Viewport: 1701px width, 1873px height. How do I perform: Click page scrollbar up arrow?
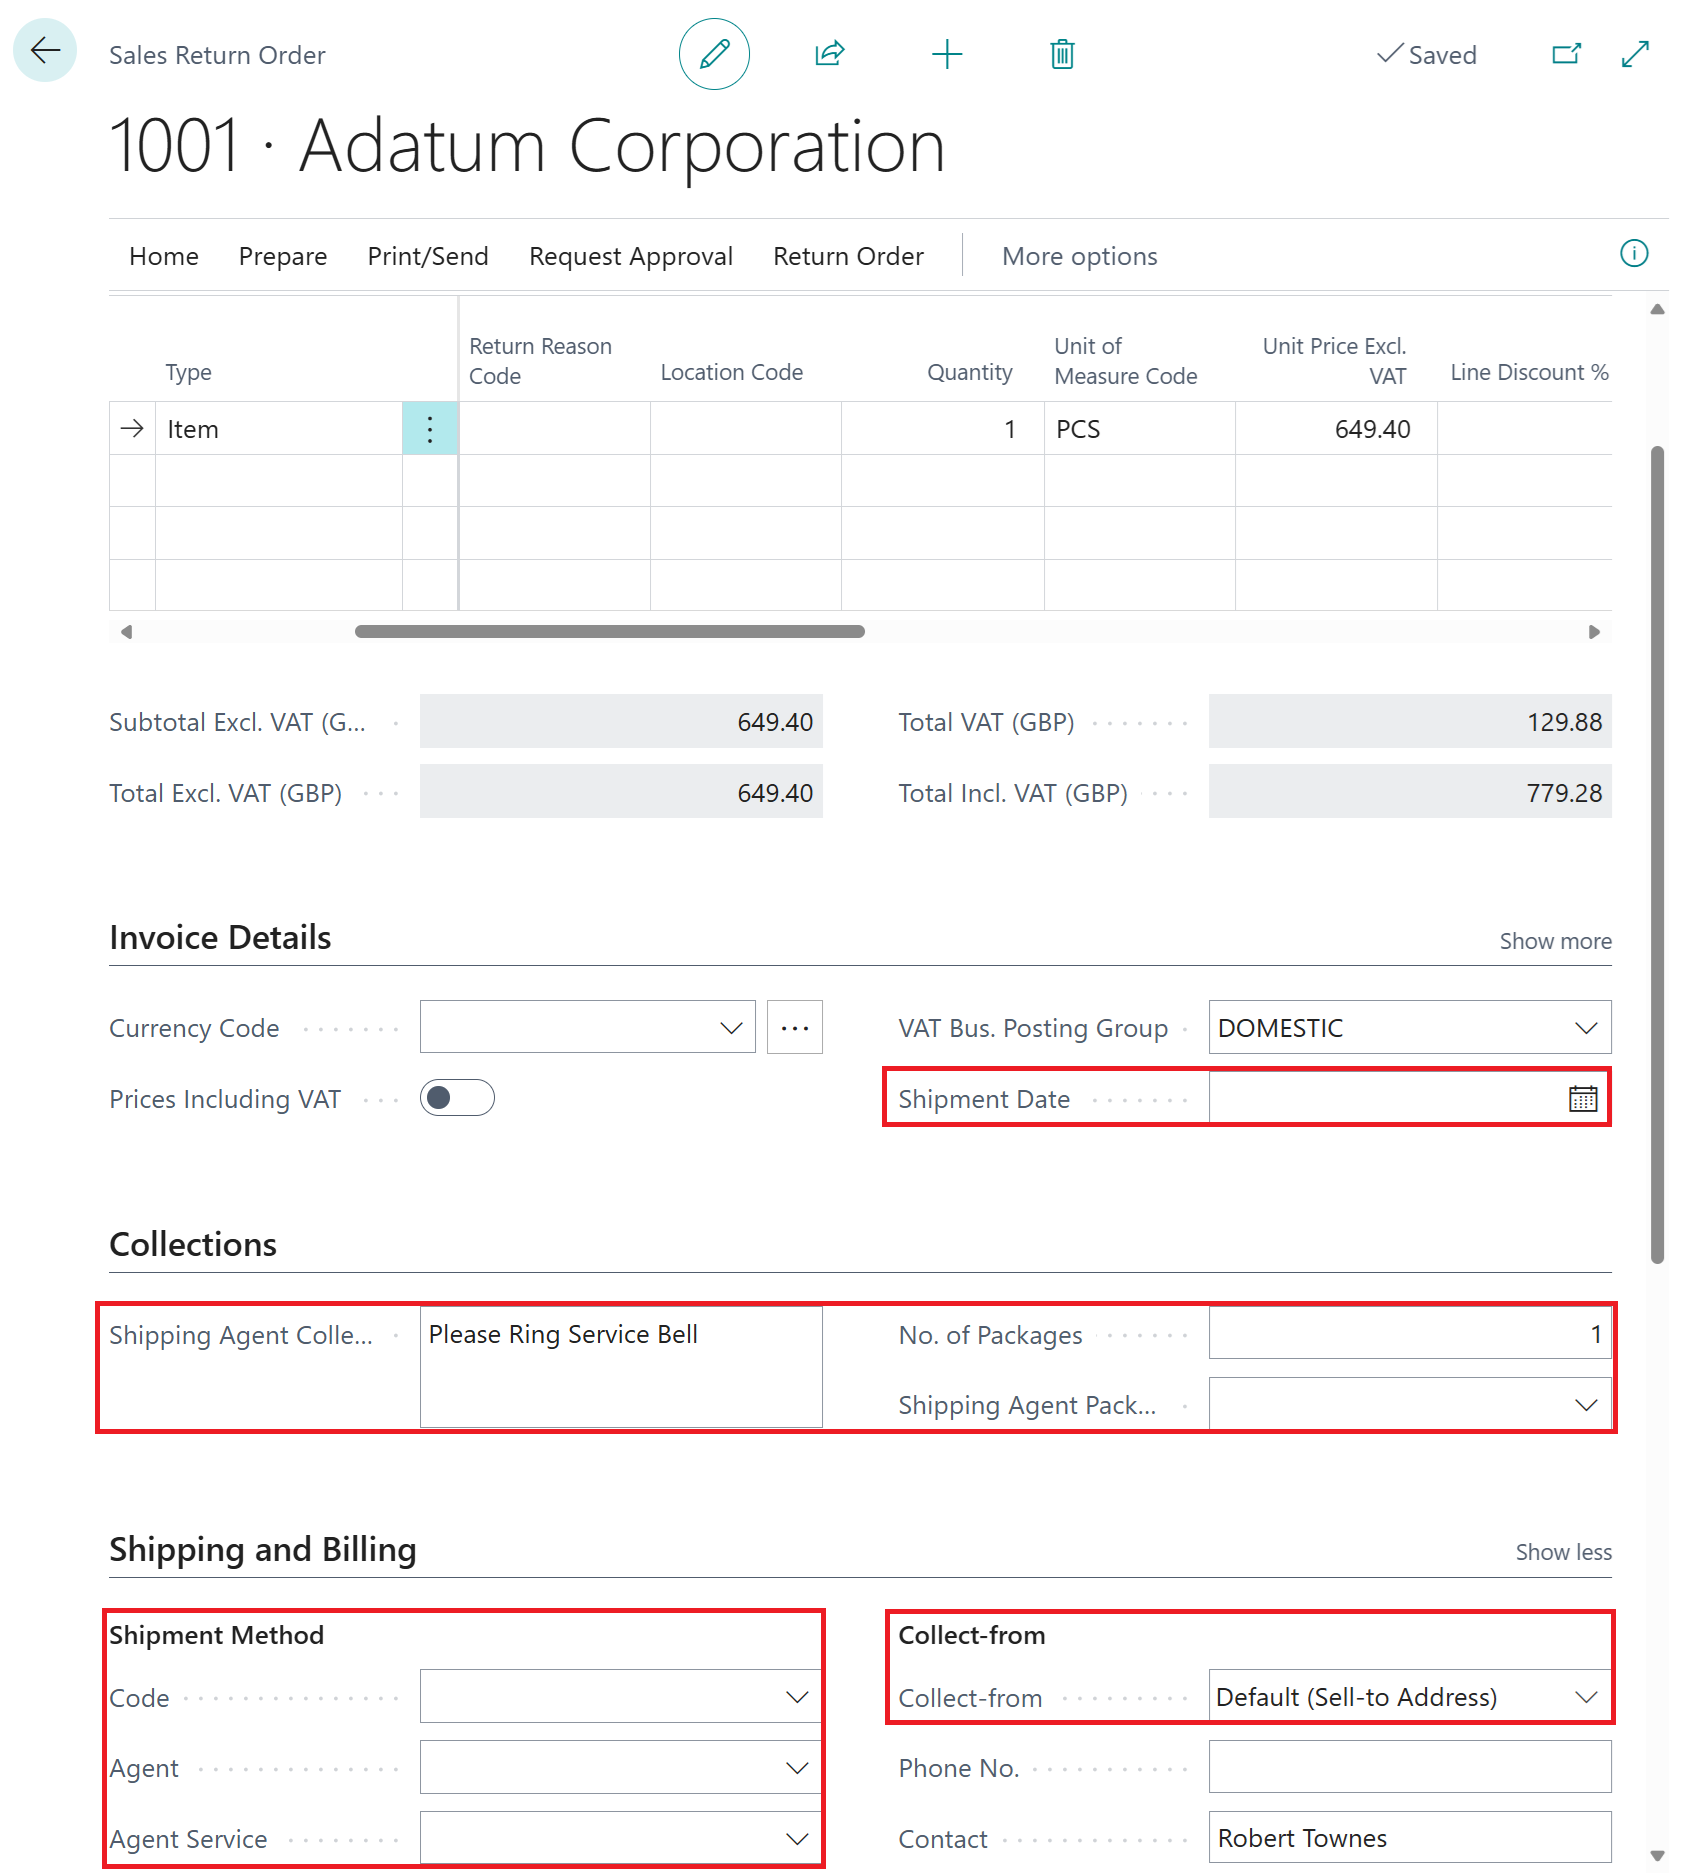tap(1657, 309)
